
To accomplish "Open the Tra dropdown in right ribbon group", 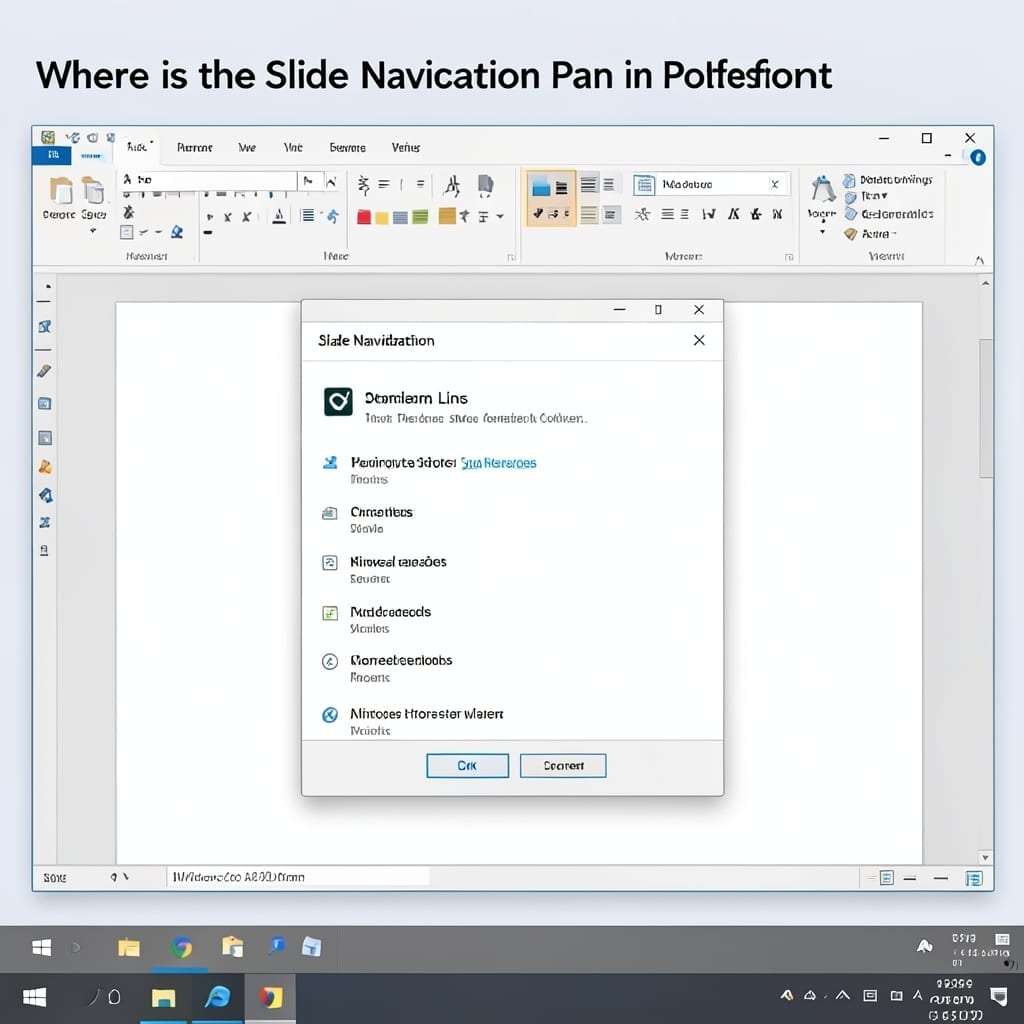I will 874,196.
